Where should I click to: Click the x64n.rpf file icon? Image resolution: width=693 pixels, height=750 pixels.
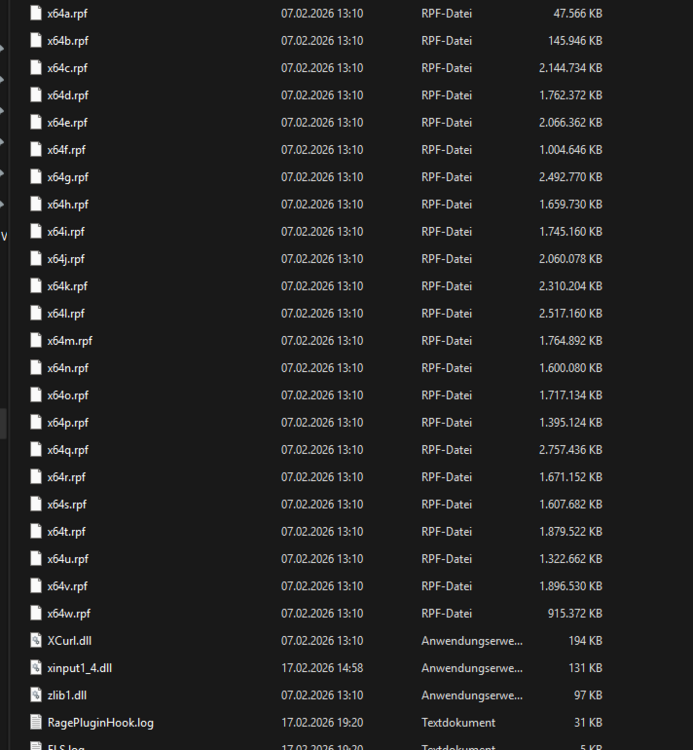point(36,367)
